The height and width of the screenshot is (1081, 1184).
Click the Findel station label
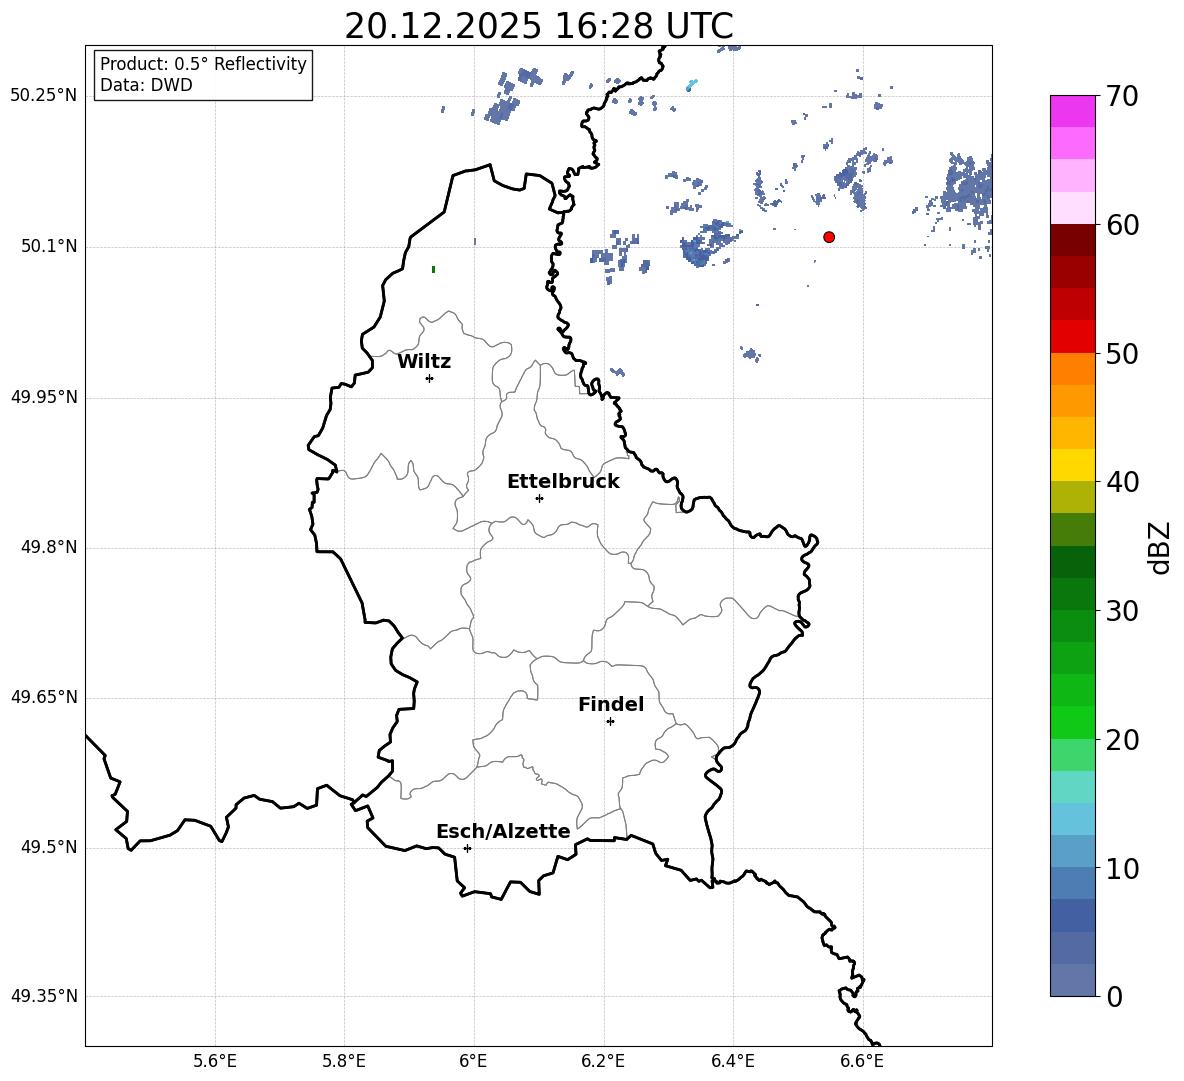pos(611,704)
